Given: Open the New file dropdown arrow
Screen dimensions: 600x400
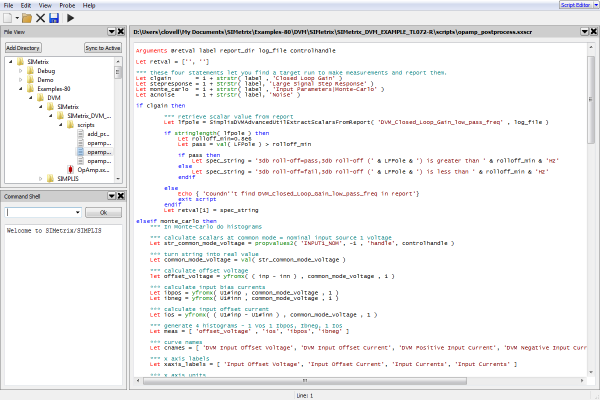Looking at the screenshot, I should tap(17, 18).
